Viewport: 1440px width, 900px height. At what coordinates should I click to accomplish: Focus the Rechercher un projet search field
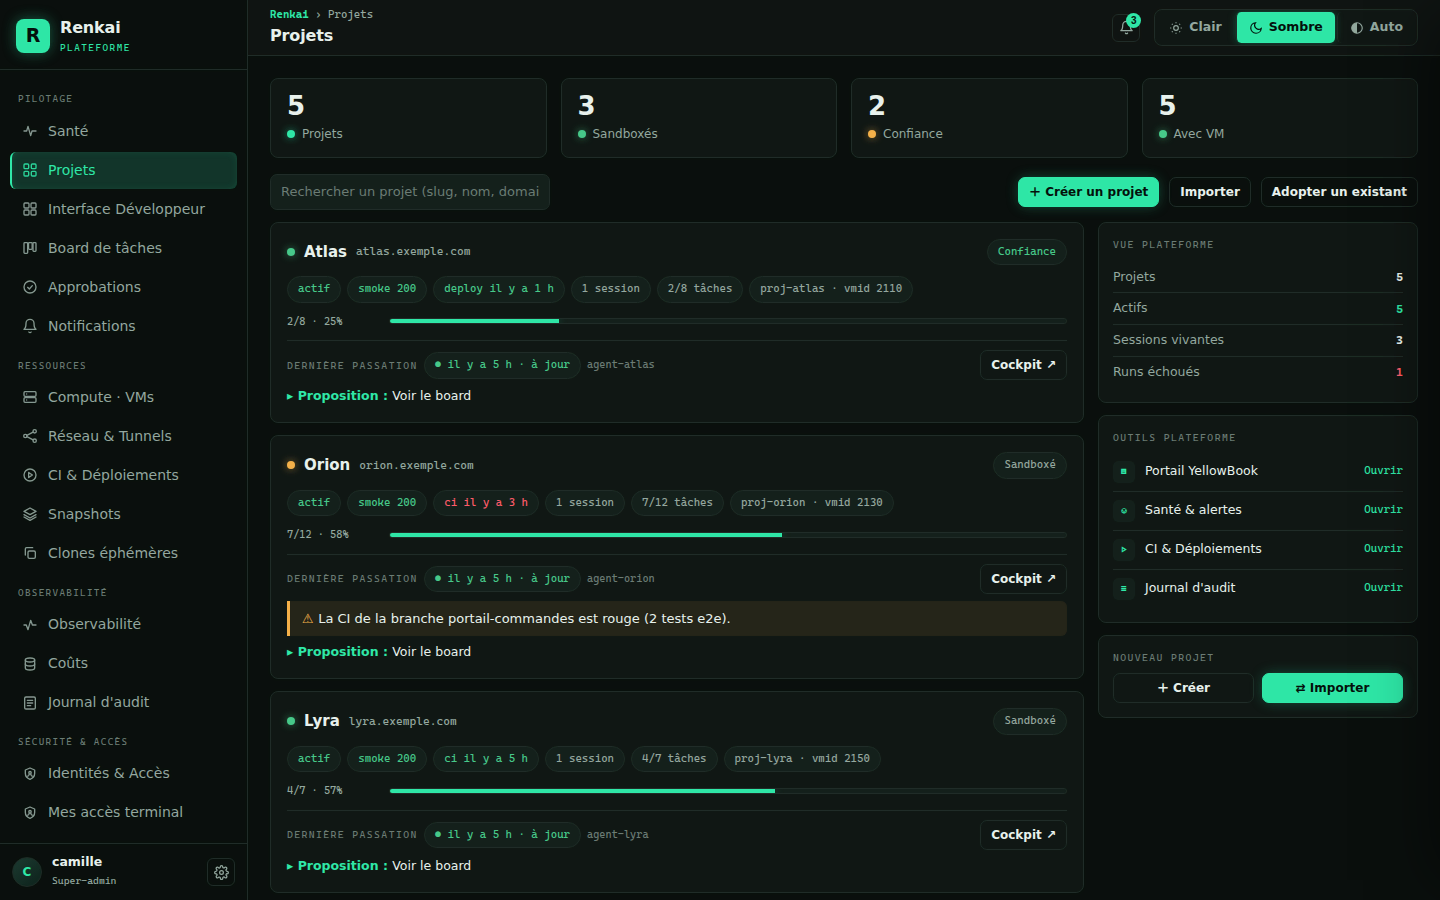pos(410,192)
